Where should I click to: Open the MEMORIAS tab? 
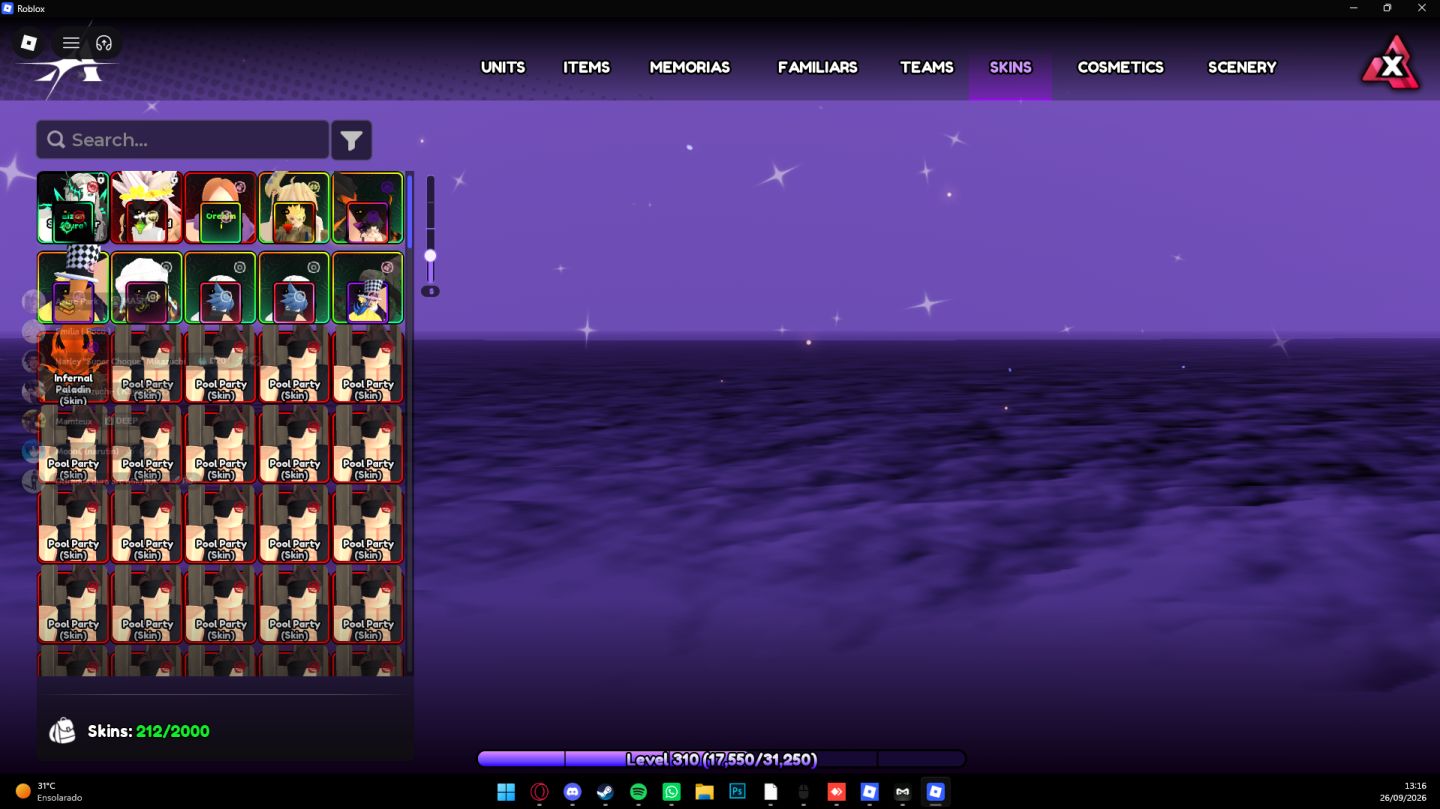point(690,67)
